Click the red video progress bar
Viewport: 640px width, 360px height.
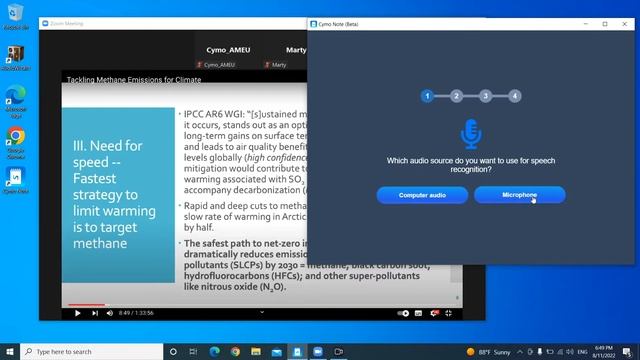86,304
